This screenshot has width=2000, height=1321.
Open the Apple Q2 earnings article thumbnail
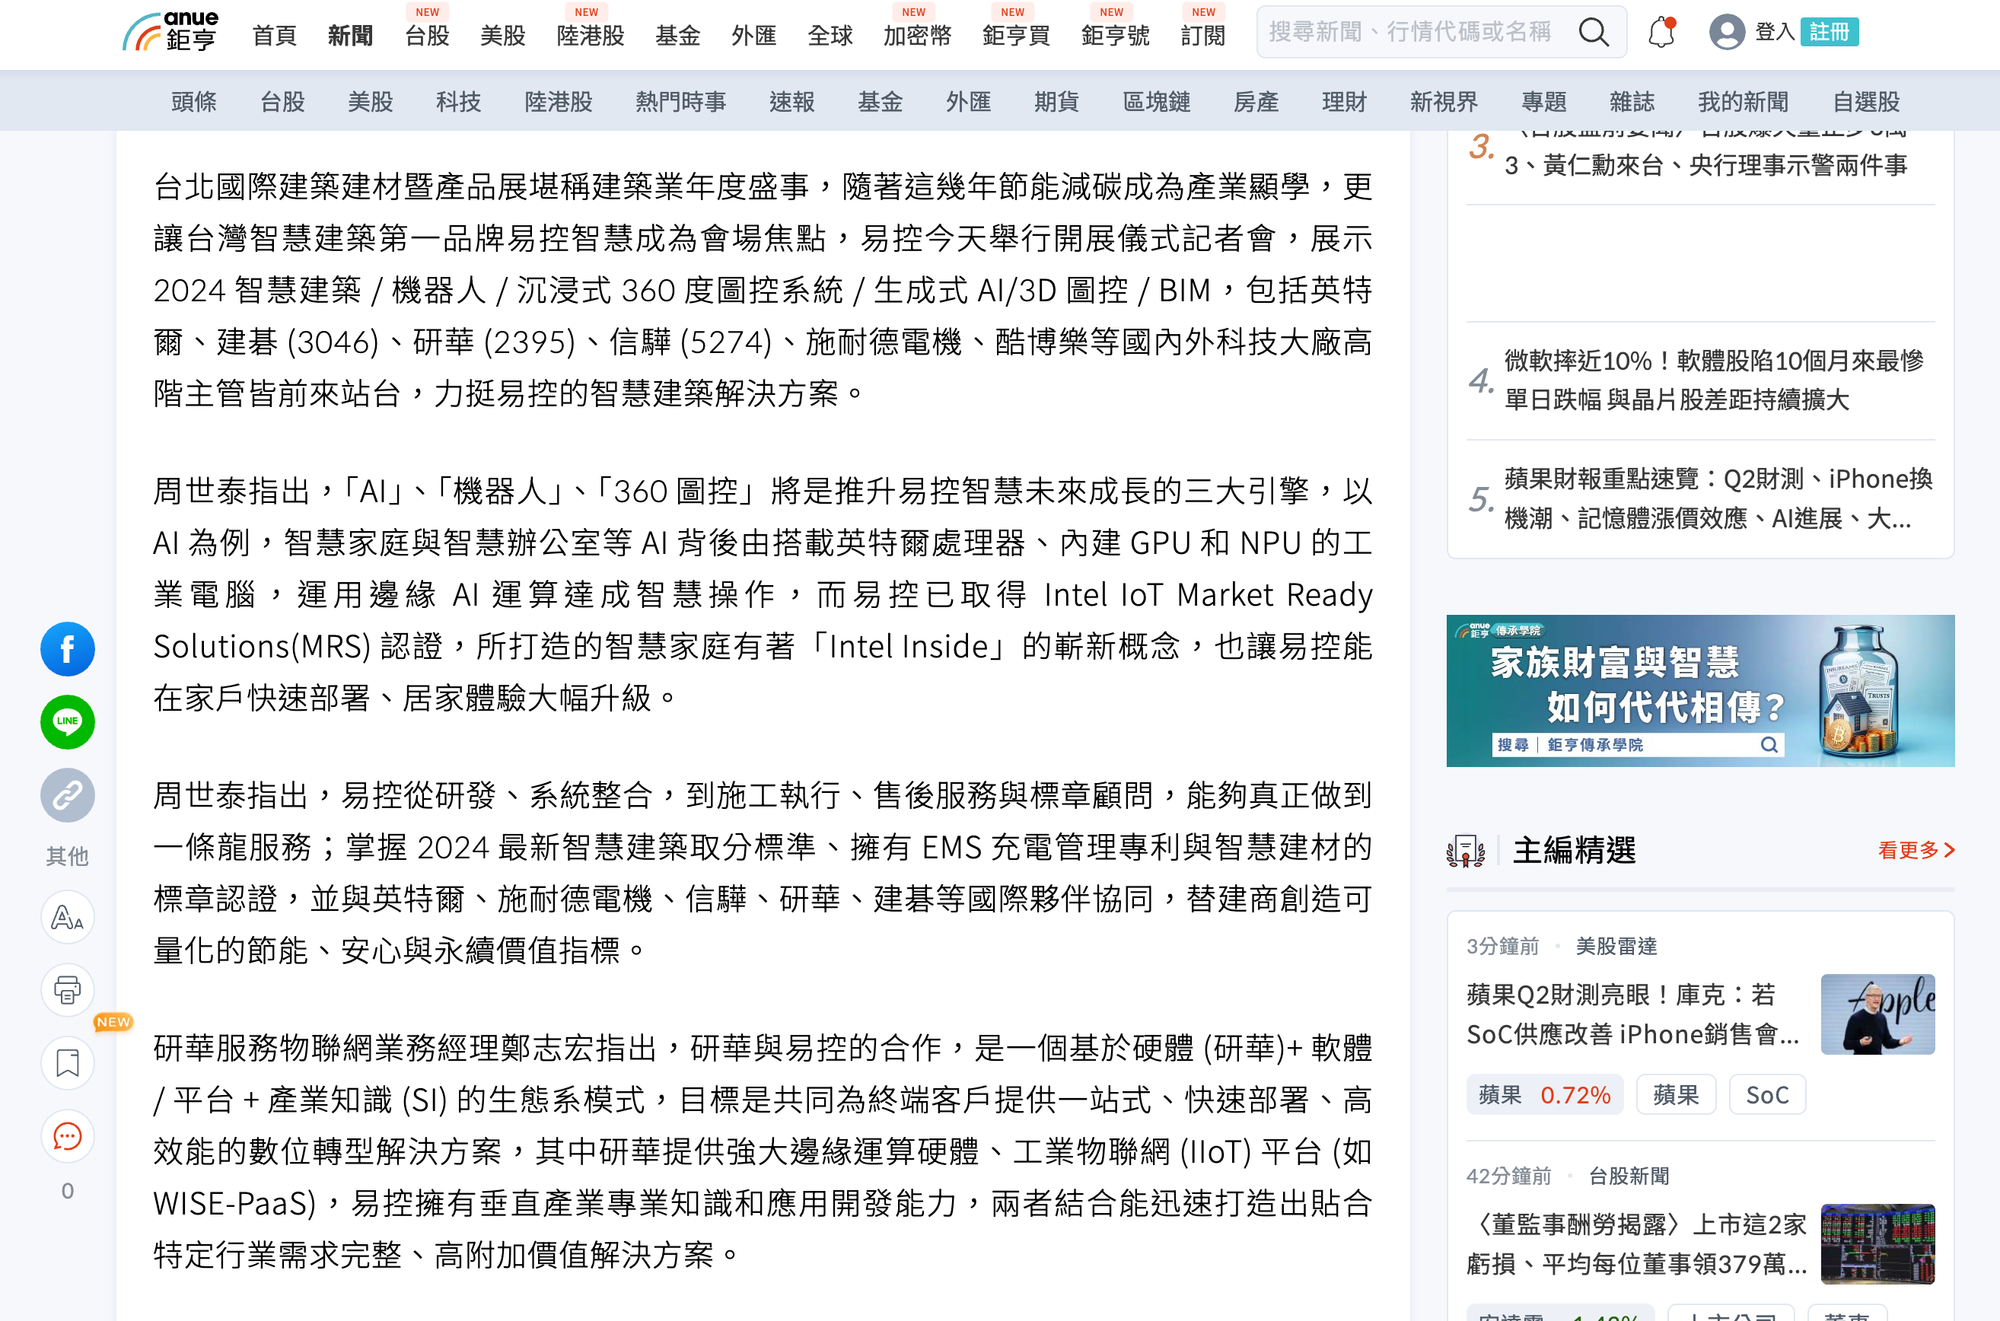tap(1877, 1014)
